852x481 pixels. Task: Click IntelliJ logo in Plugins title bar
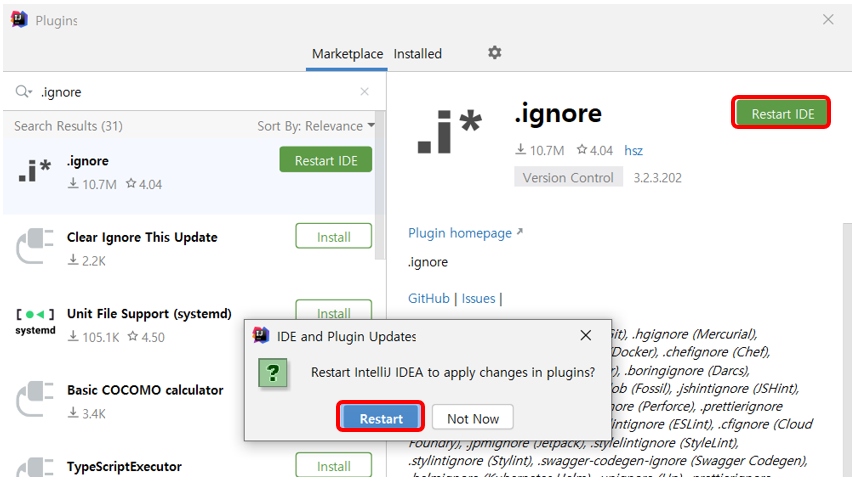click(x=19, y=20)
